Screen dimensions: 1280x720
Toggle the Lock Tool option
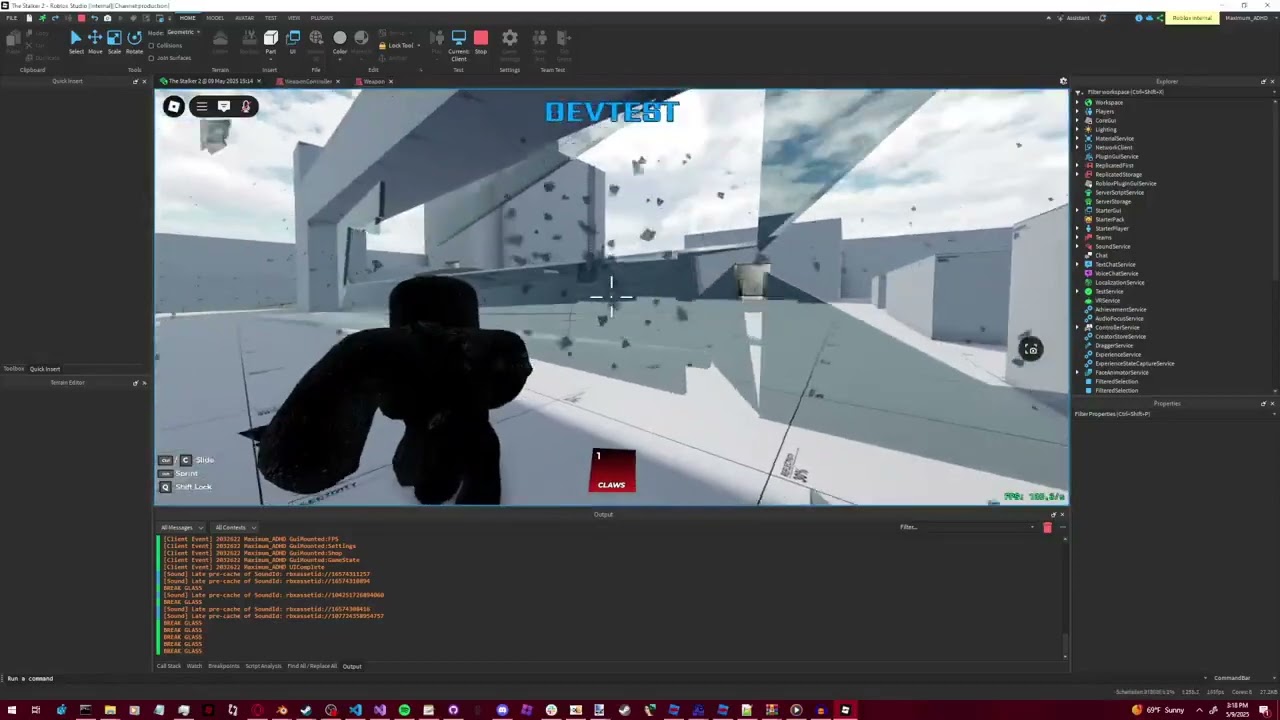point(400,46)
